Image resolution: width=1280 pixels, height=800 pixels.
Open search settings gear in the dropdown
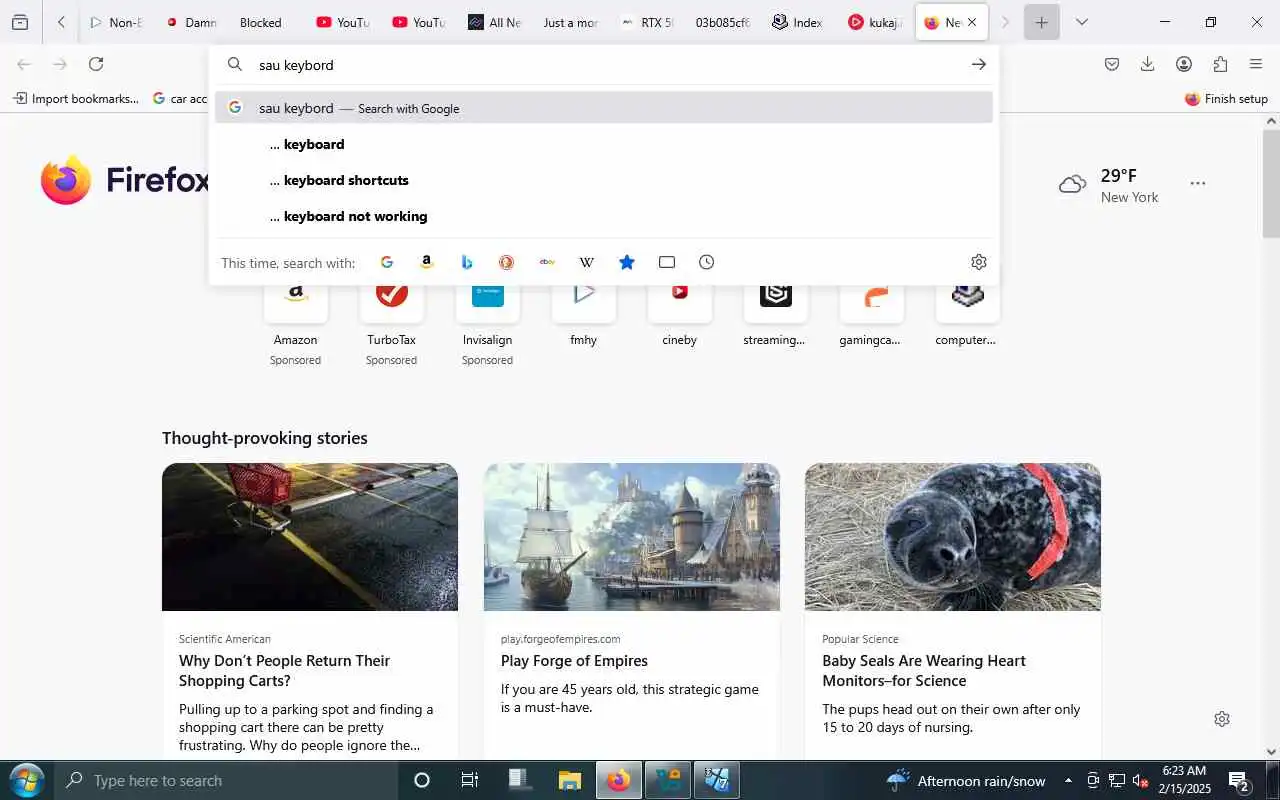click(x=979, y=262)
